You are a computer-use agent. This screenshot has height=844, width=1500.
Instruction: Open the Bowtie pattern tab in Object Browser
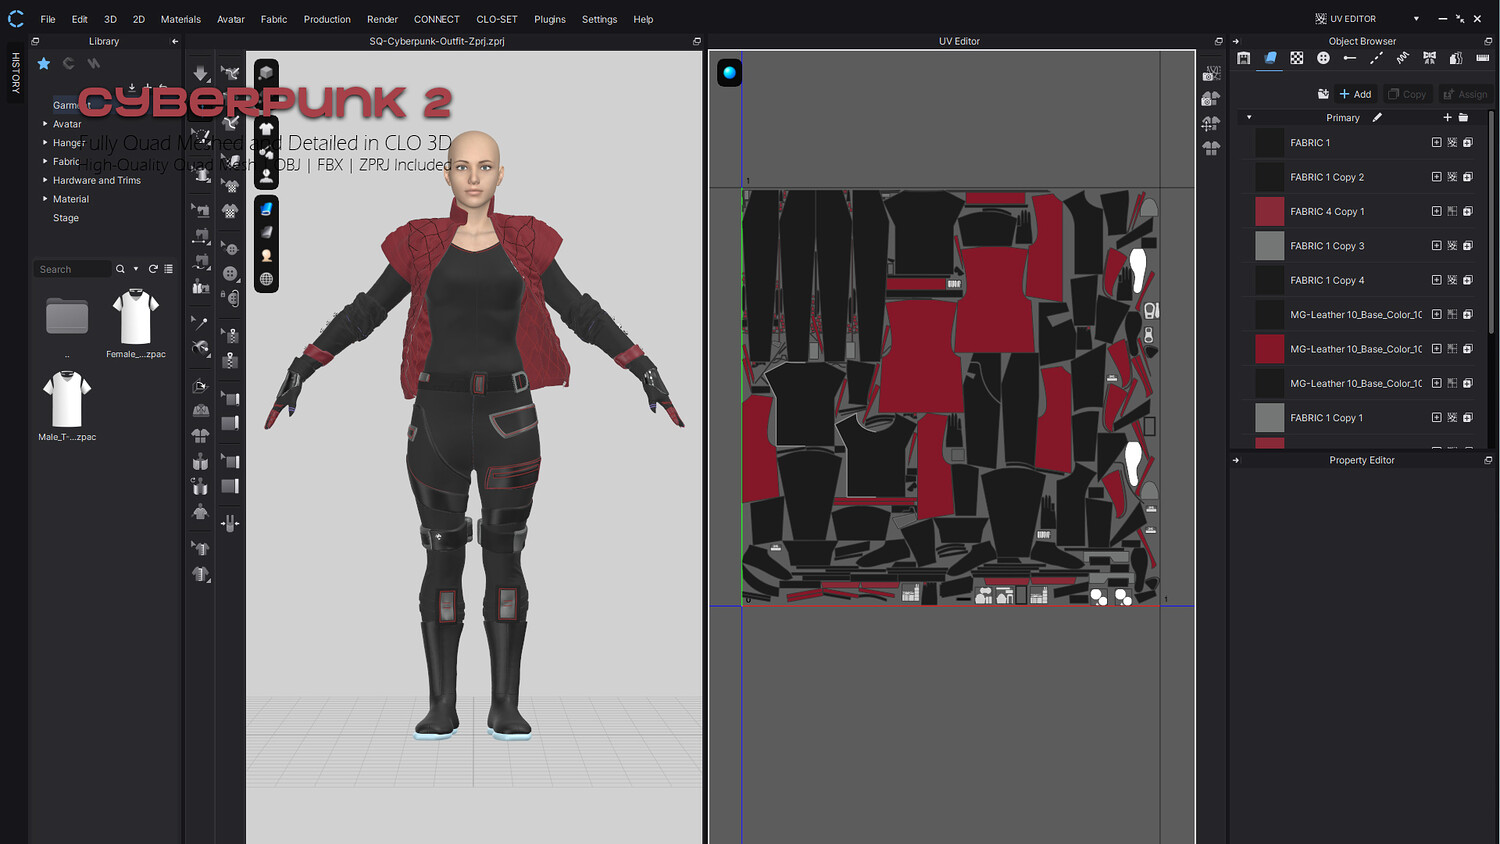click(1429, 58)
